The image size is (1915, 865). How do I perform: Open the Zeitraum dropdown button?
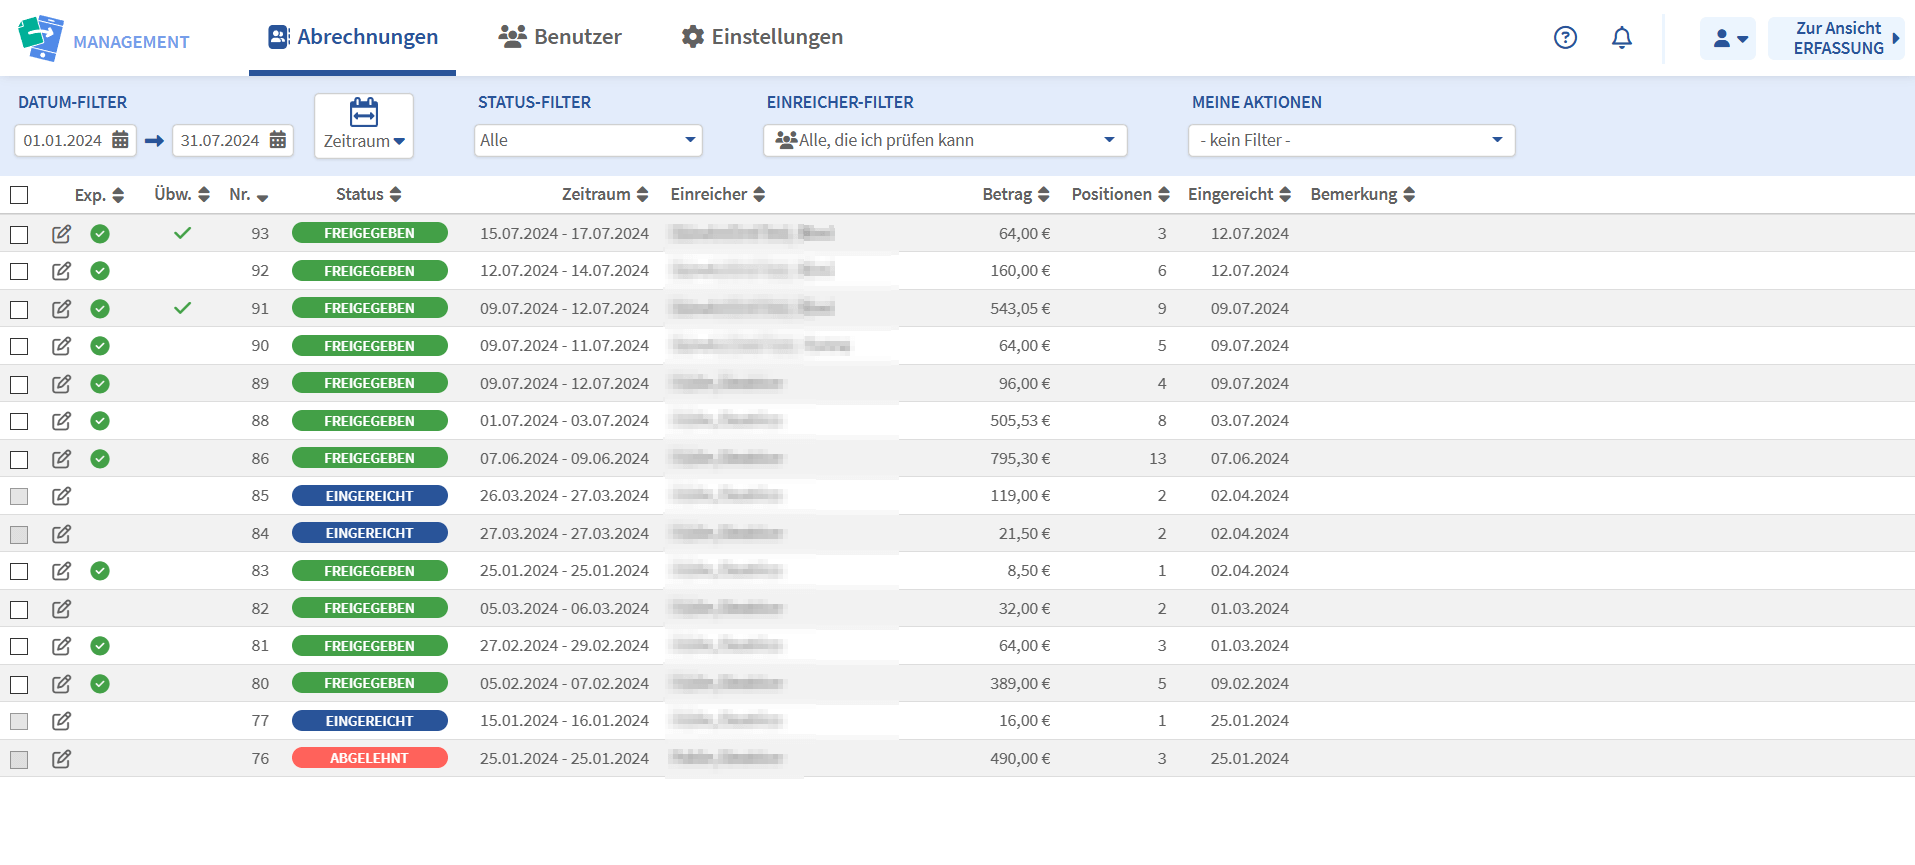tap(364, 126)
